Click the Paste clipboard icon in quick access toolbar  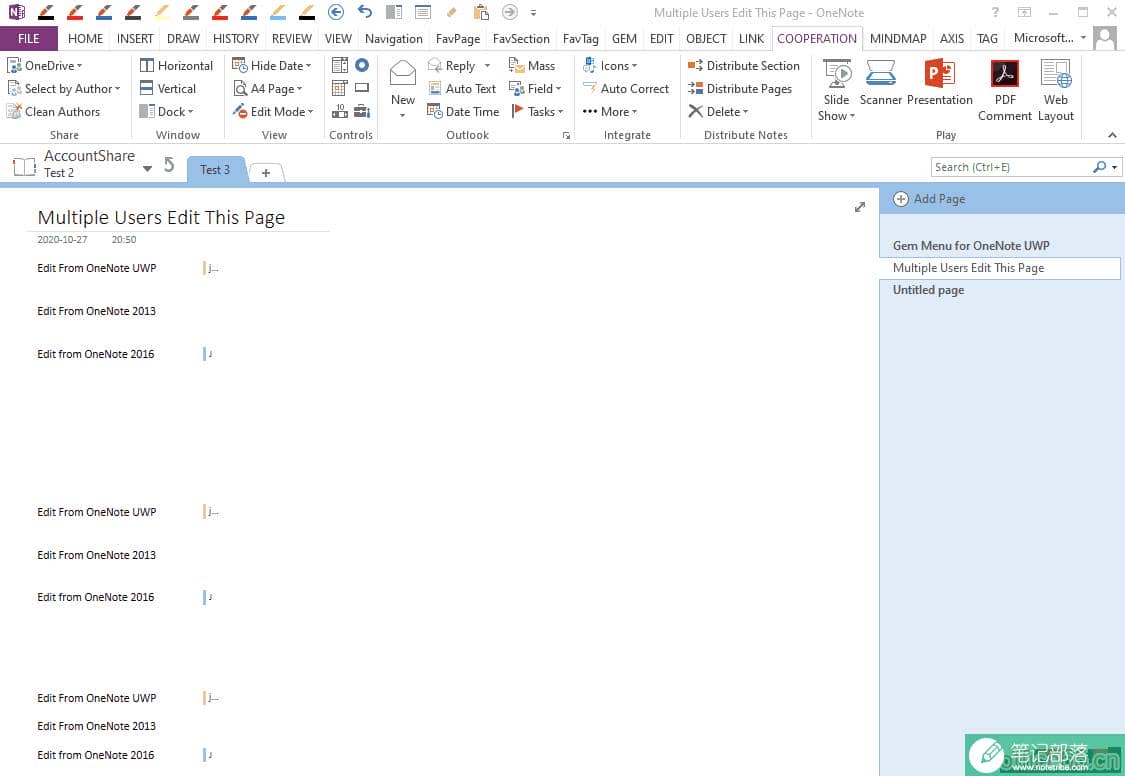[x=481, y=12]
